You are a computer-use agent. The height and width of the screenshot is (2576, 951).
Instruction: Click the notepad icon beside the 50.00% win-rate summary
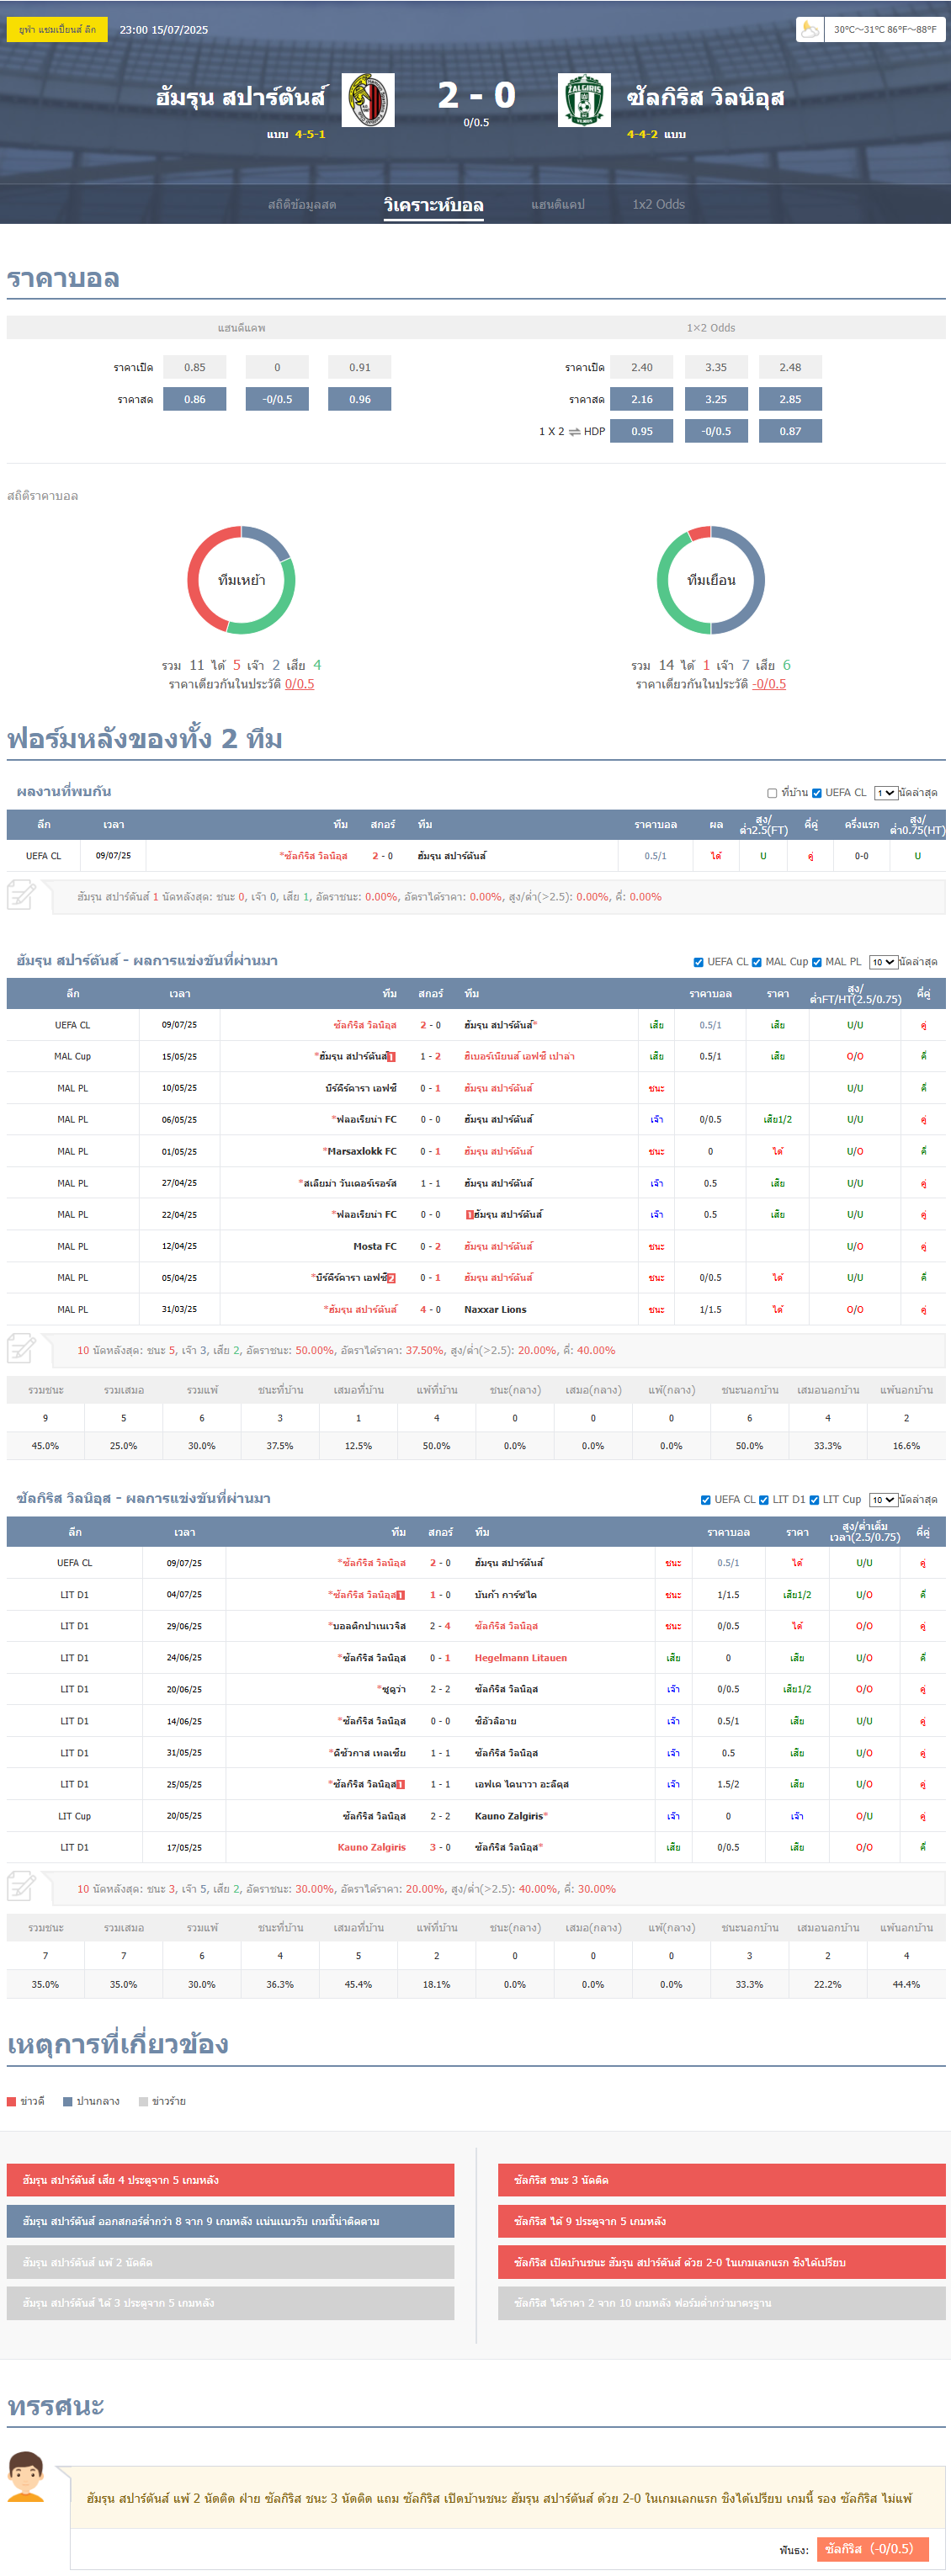(x=22, y=1349)
